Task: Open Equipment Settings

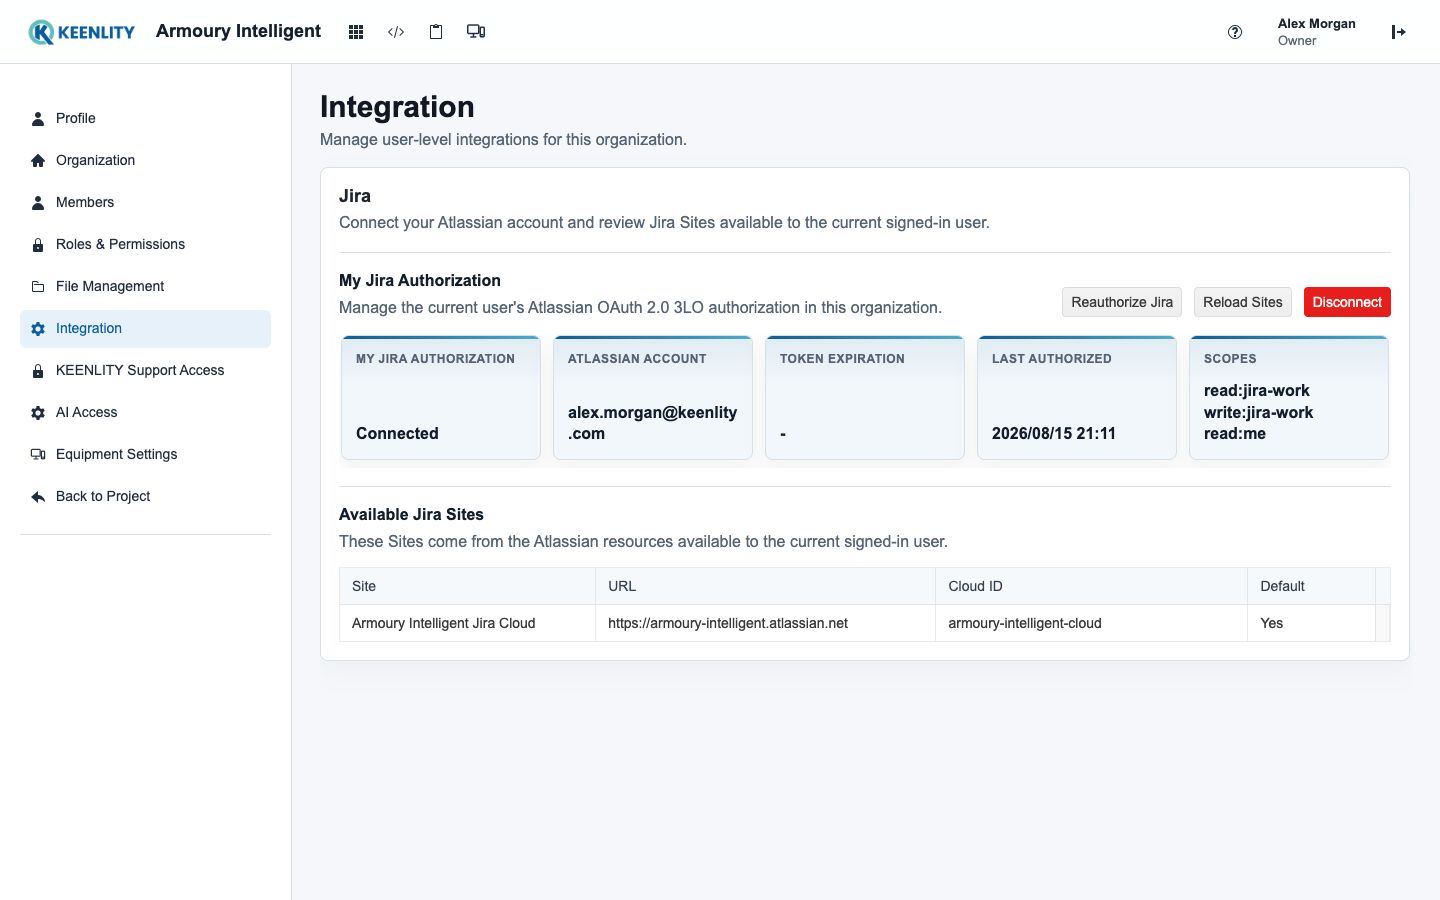Action: [x=145, y=454]
